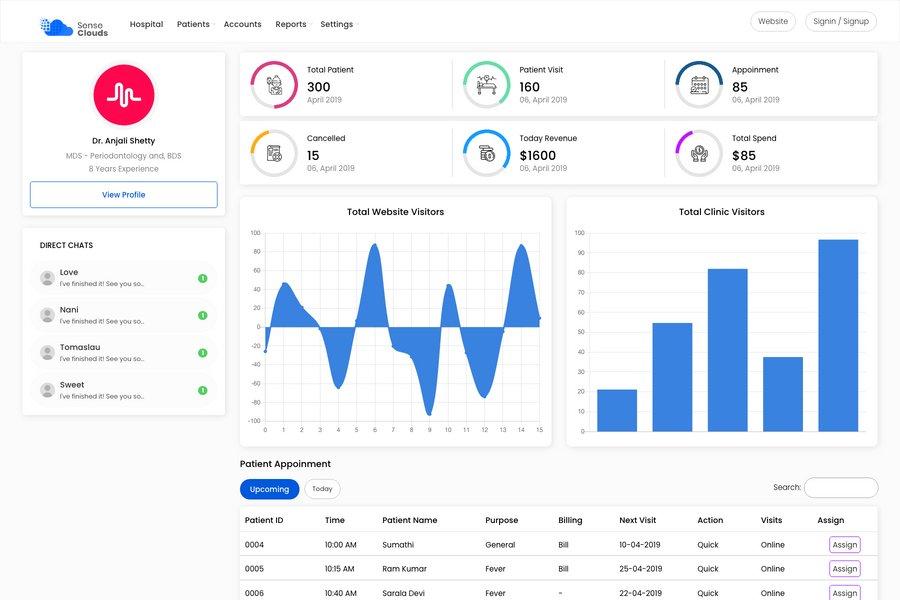Switch to the Today appointments tab

point(322,489)
